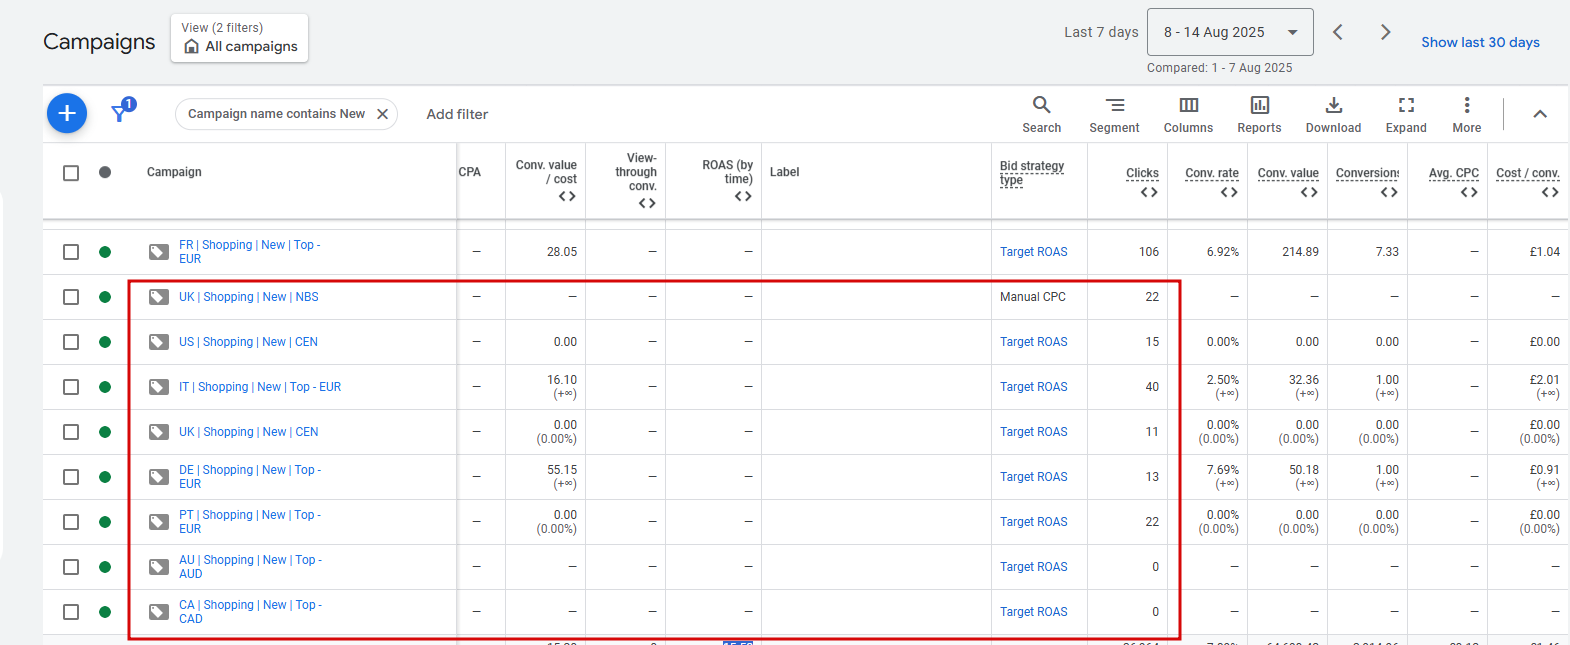Tick the checkbox for UK Shopping New CEN
The image size is (1570, 645).
(x=71, y=432)
